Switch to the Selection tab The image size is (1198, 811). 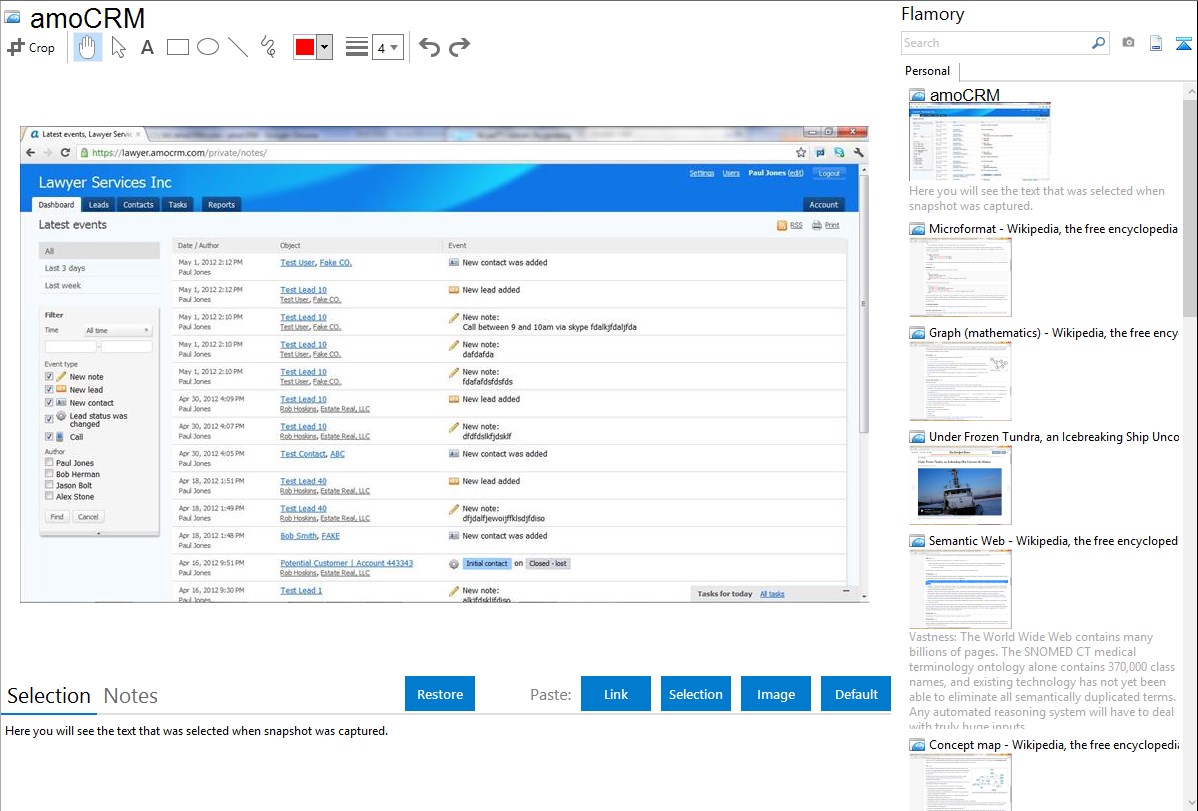click(x=49, y=696)
